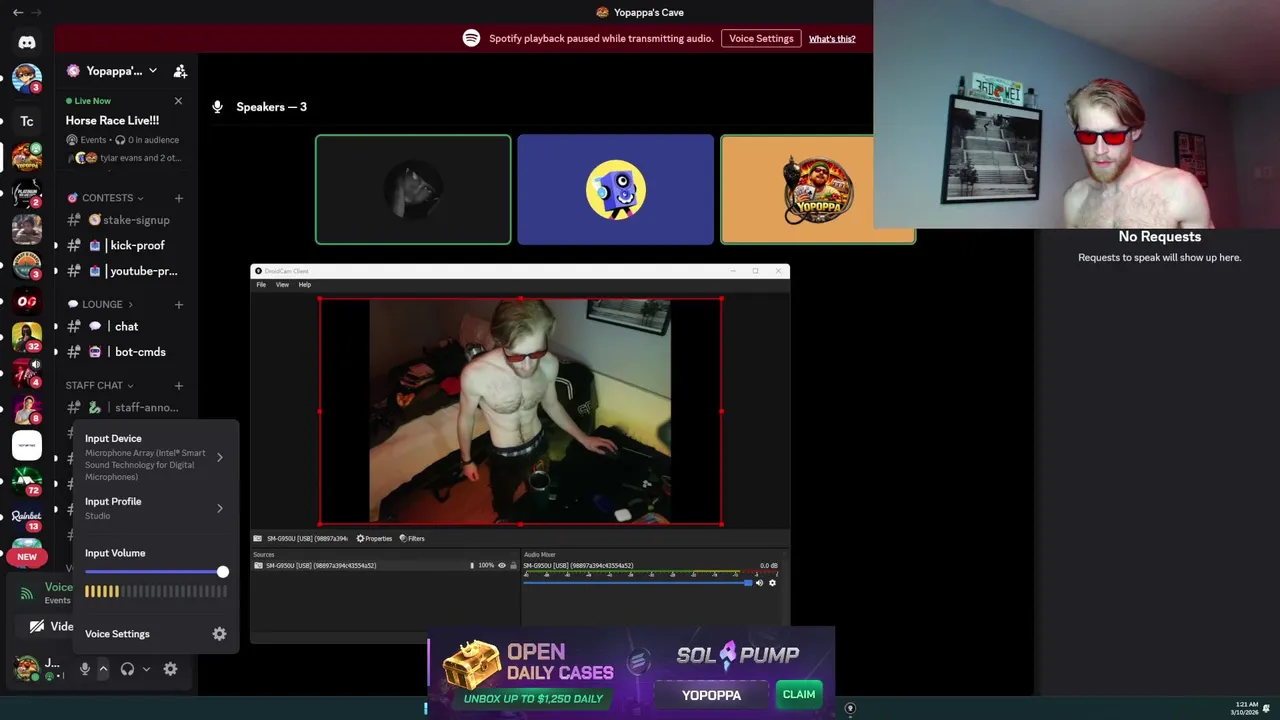Adjust the Input Volume slider handle
Image resolution: width=1280 pixels, height=720 pixels.
point(223,572)
